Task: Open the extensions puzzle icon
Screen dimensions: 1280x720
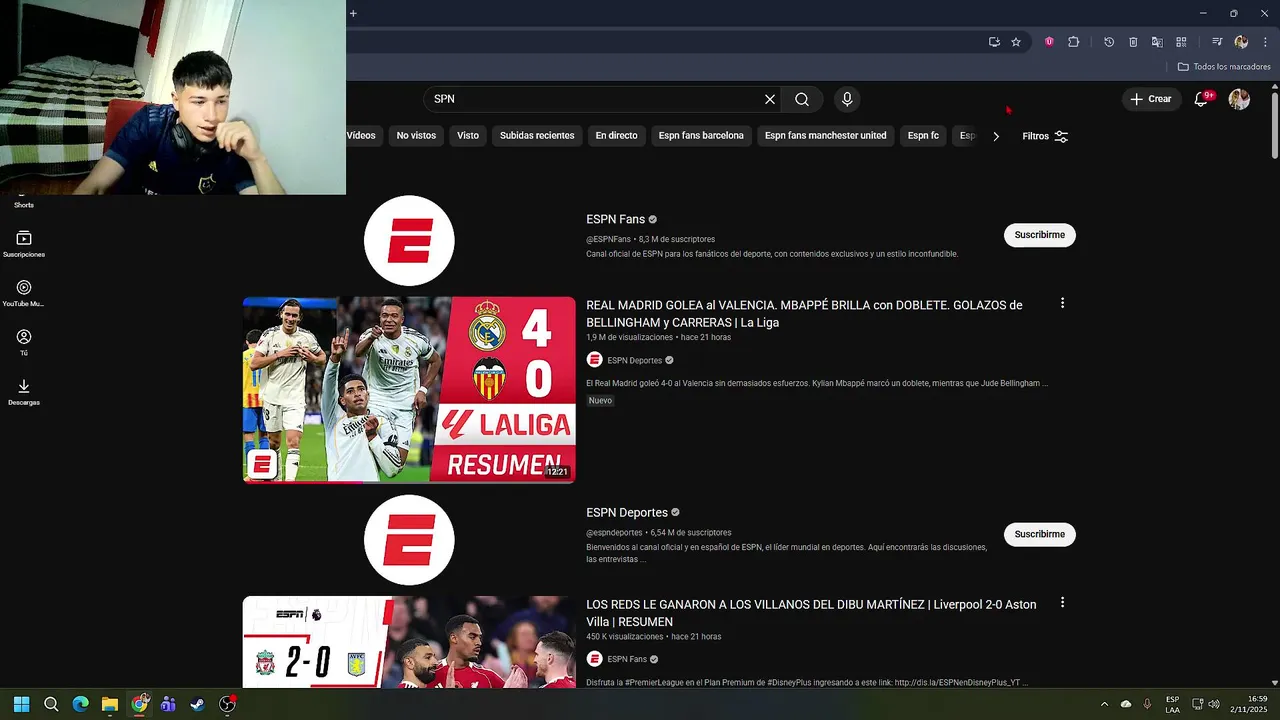Action: point(1073,42)
